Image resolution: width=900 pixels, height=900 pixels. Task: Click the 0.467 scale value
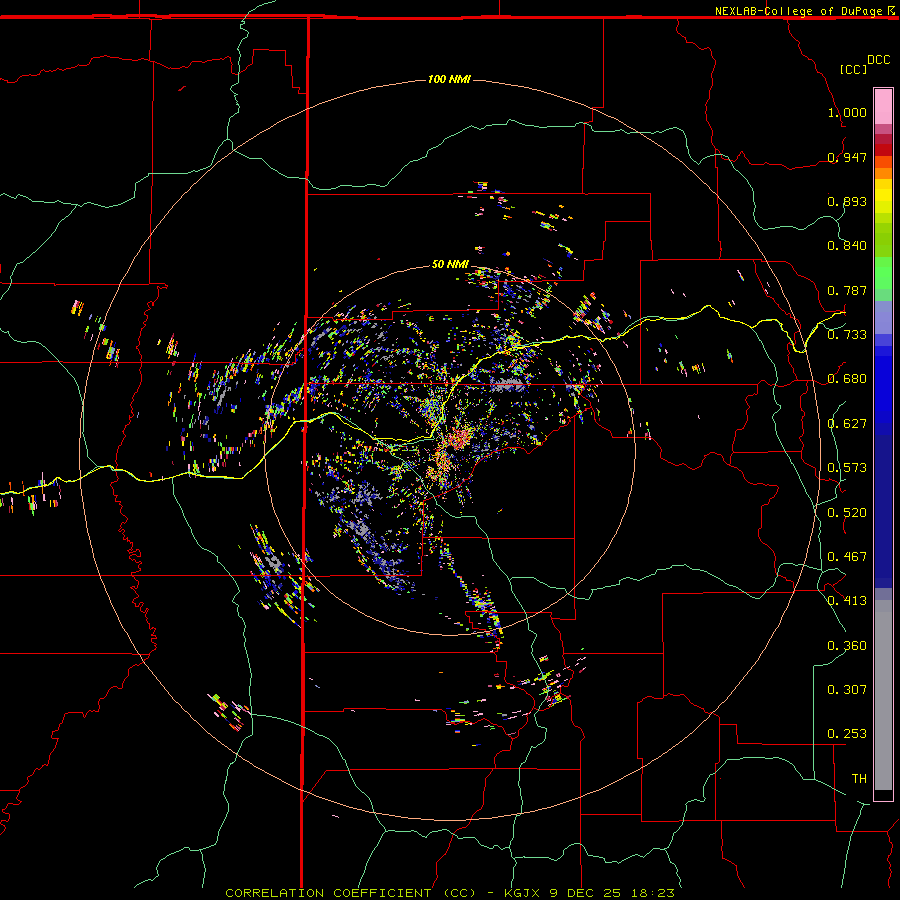point(847,557)
